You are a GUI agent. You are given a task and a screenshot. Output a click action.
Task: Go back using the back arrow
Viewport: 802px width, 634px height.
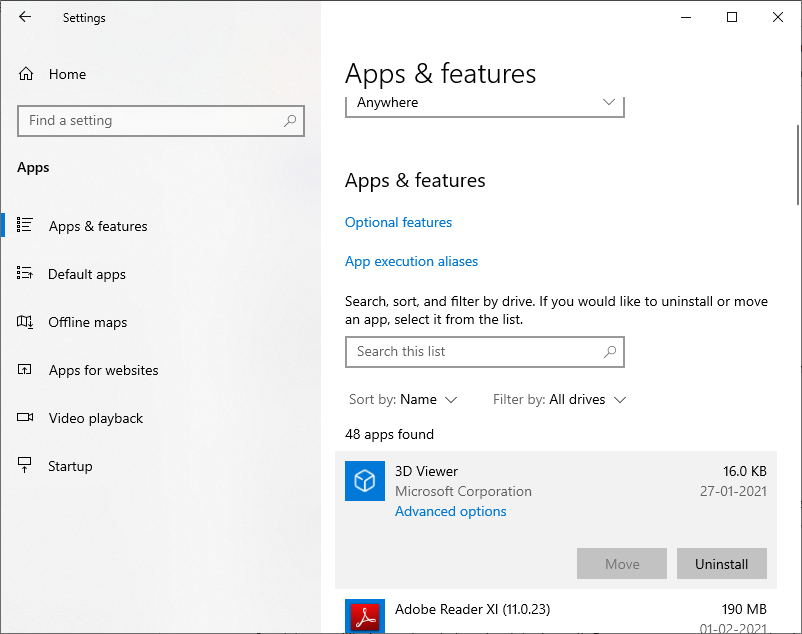[25, 17]
